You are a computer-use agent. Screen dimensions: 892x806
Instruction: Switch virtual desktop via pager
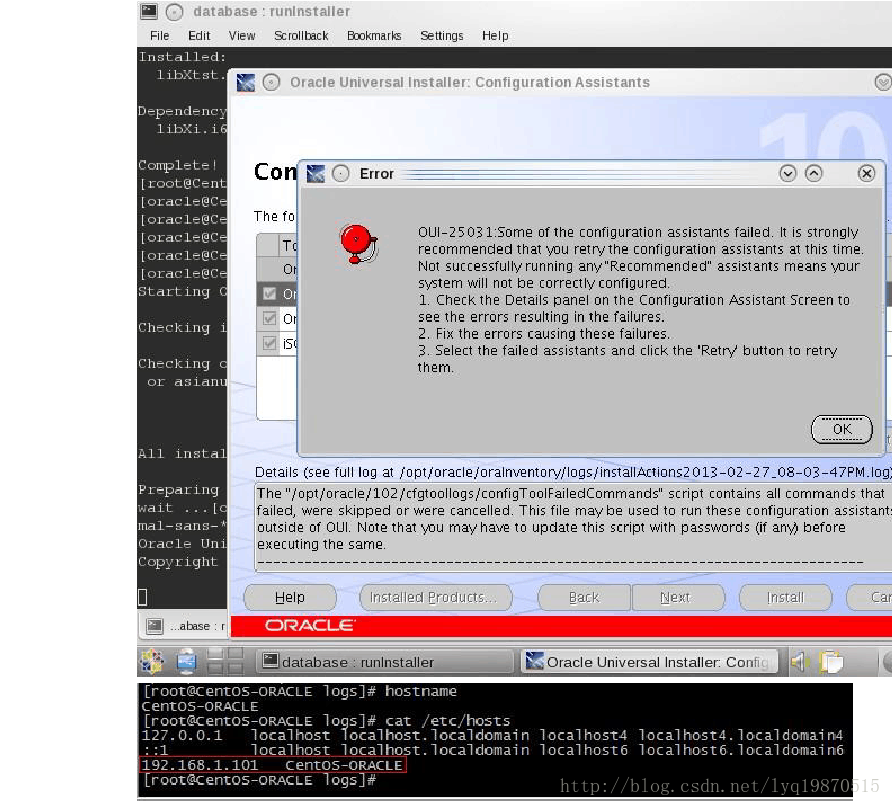225,662
